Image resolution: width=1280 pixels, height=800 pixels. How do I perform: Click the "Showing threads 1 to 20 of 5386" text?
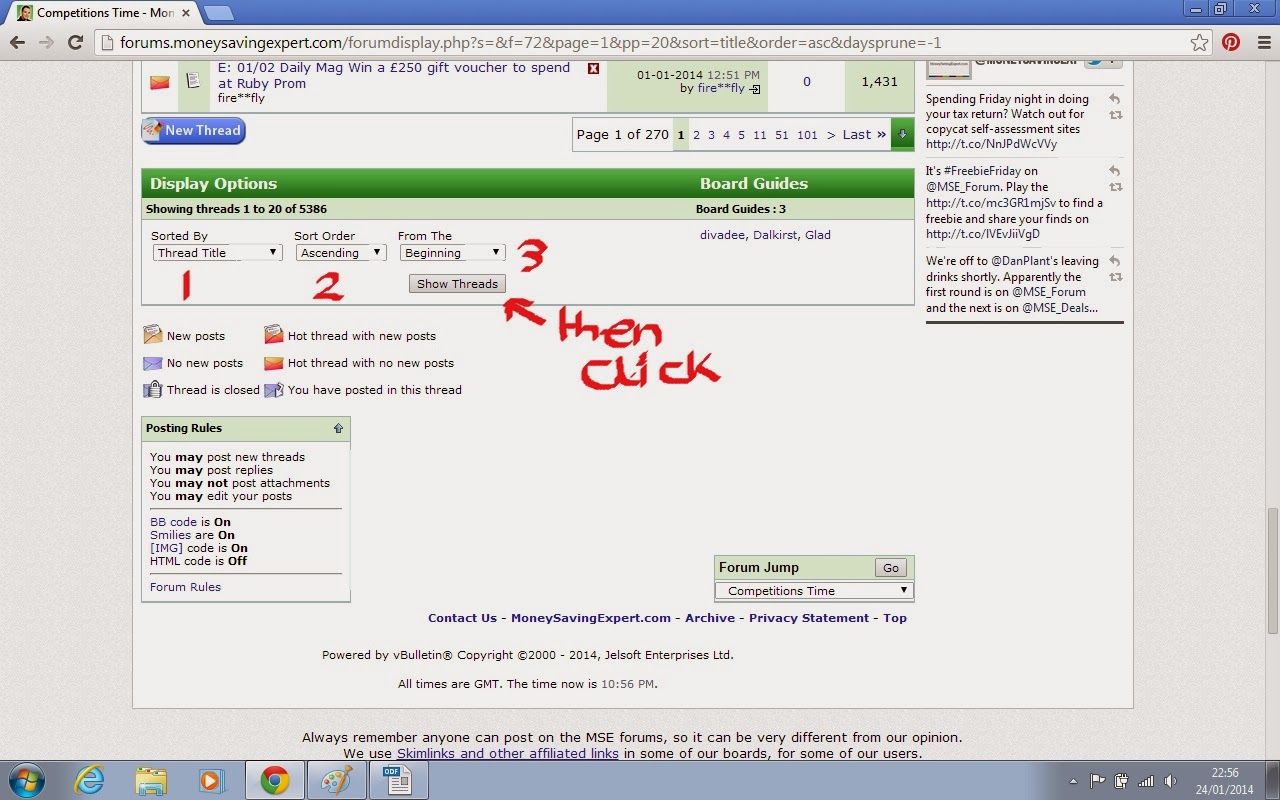coord(236,210)
